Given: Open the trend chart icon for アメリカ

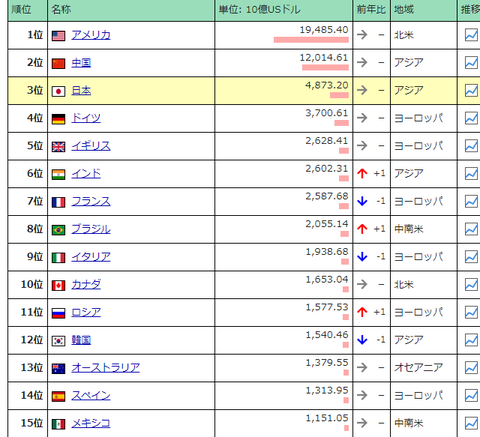Looking at the screenshot, I should click(x=471, y=35).
